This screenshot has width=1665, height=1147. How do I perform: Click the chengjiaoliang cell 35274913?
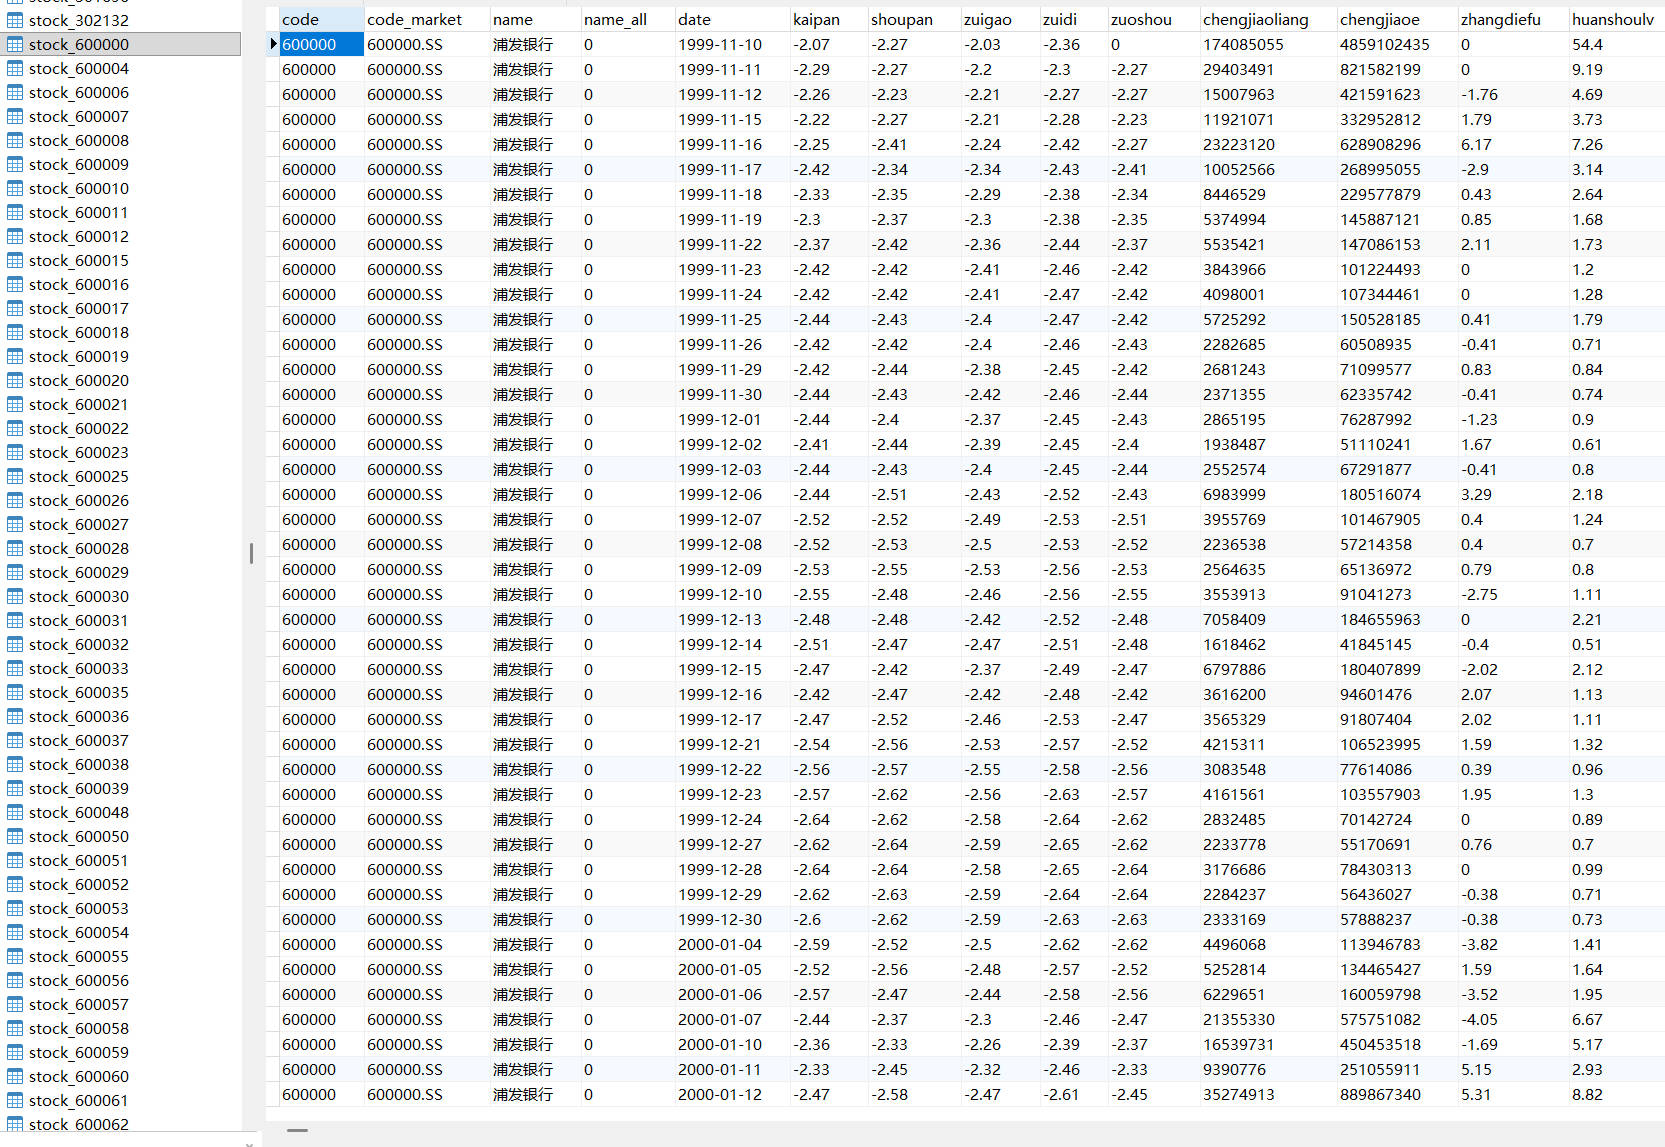coord(1268,1094)
